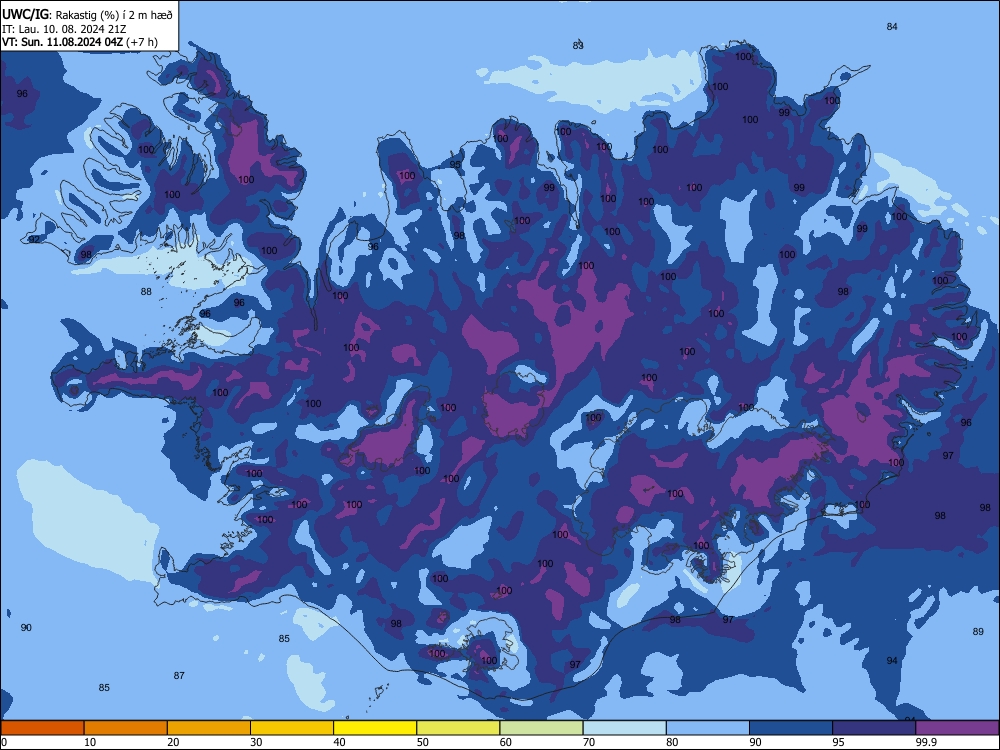Click the 10–20 orange legend swatch
The image size is (1000, 750).
pyautogui.click(x=126, y=728)
